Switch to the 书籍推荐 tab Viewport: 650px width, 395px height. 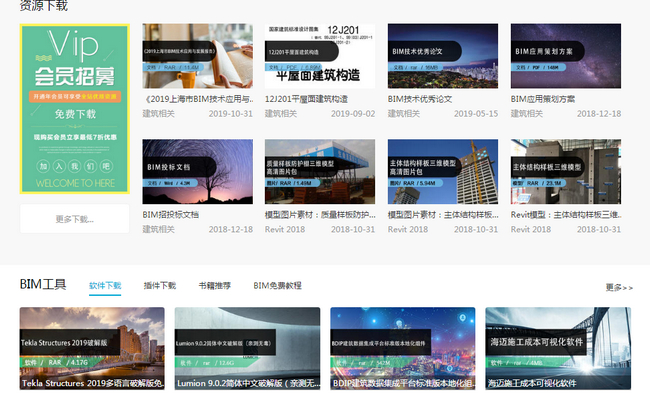click(x=214, y=286)
